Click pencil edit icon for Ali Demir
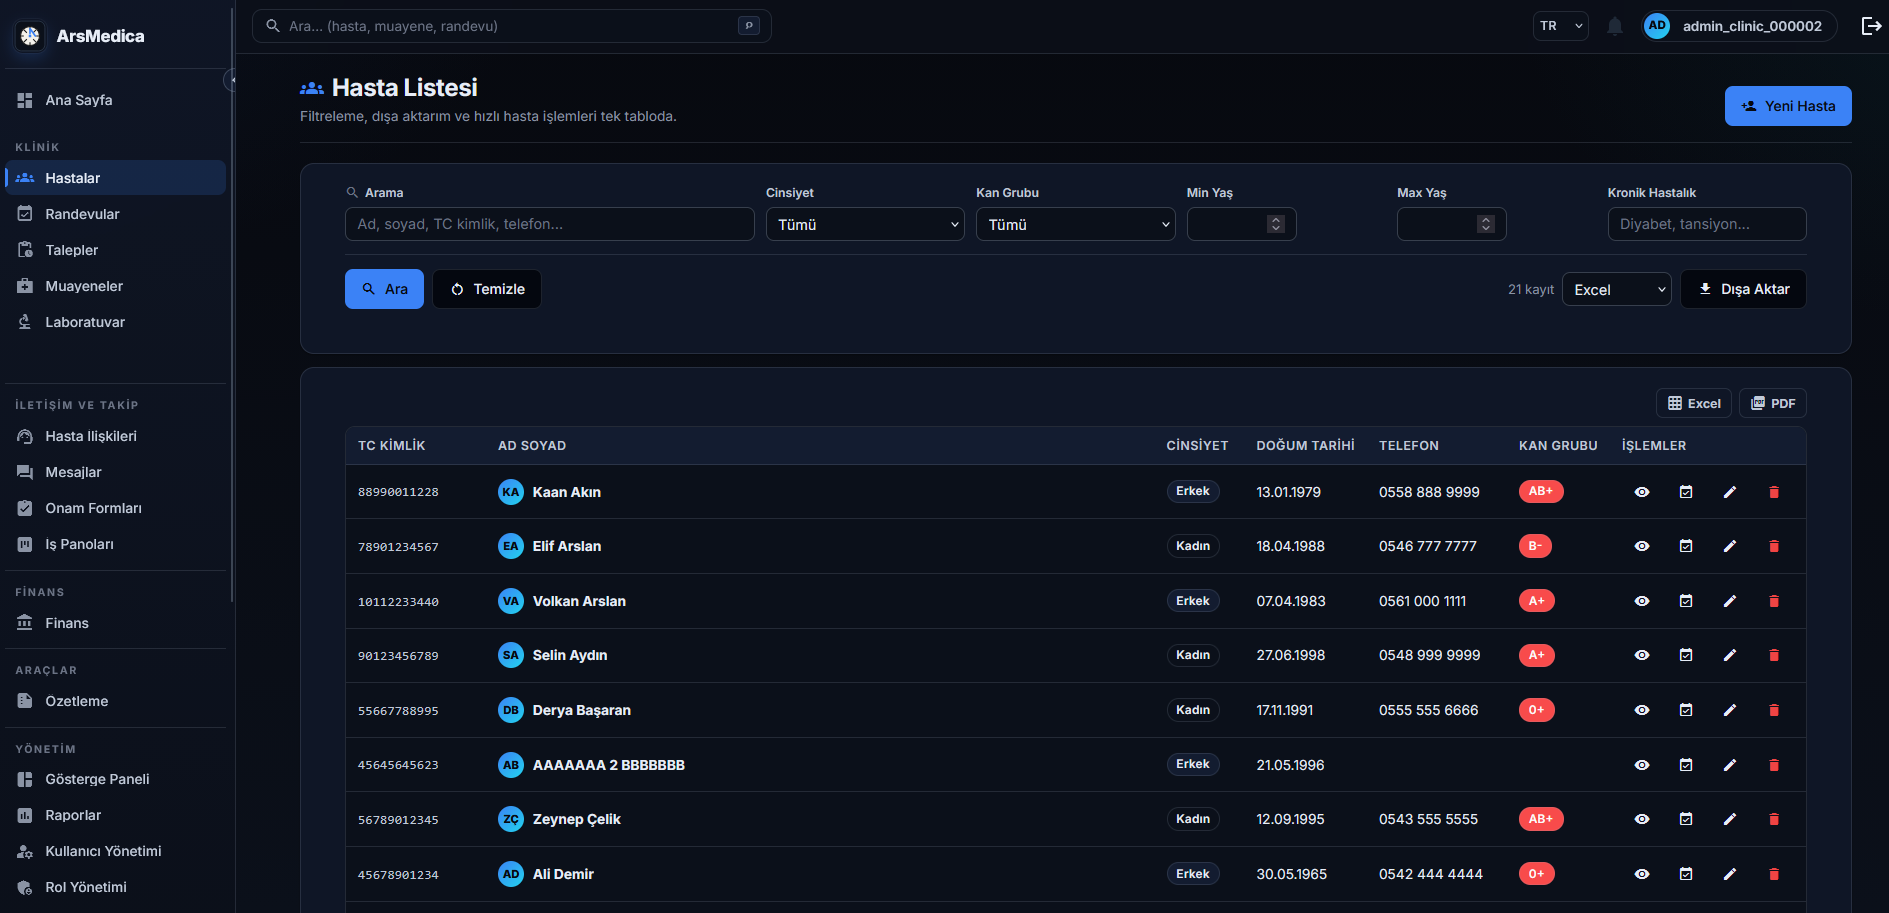 [x=1730, y=874]
